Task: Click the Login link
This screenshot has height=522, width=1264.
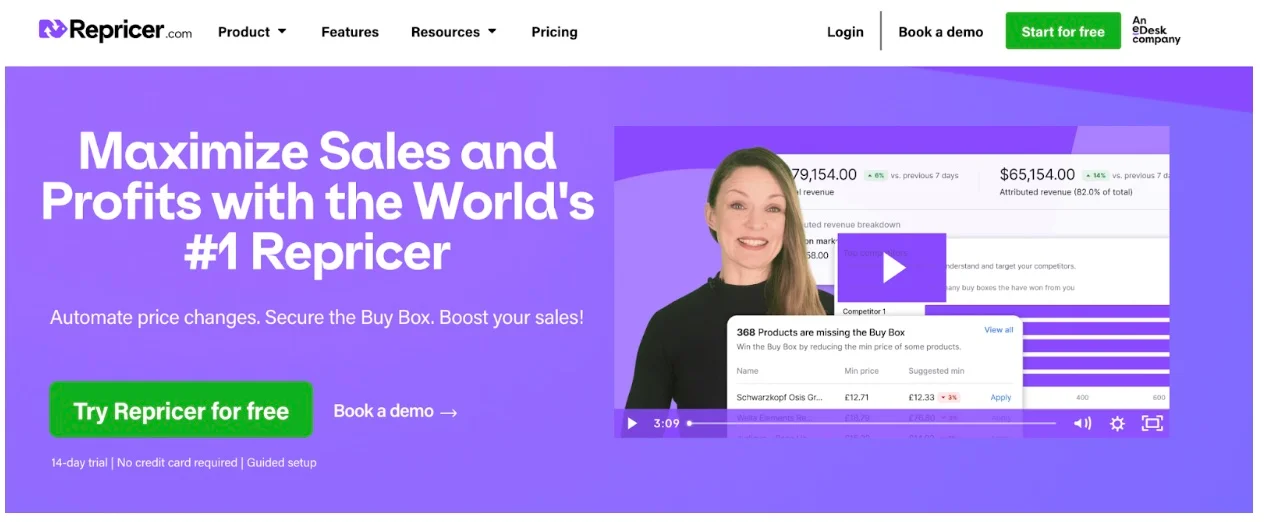Action: tap(845, 32)
